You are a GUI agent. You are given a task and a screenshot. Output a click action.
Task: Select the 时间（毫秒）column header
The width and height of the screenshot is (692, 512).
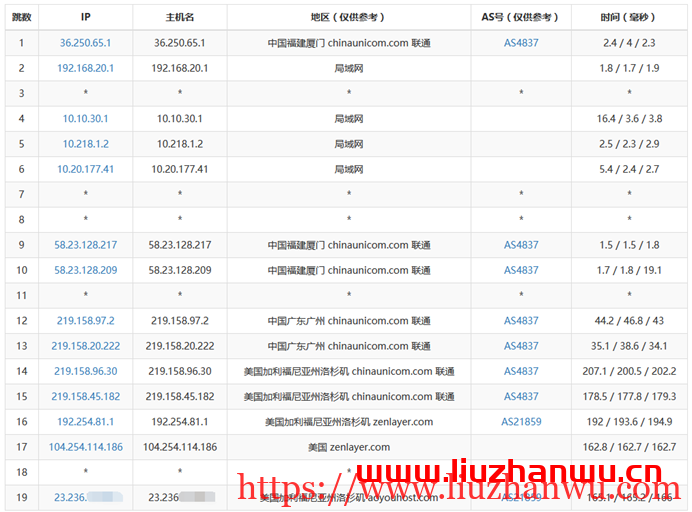629,17
